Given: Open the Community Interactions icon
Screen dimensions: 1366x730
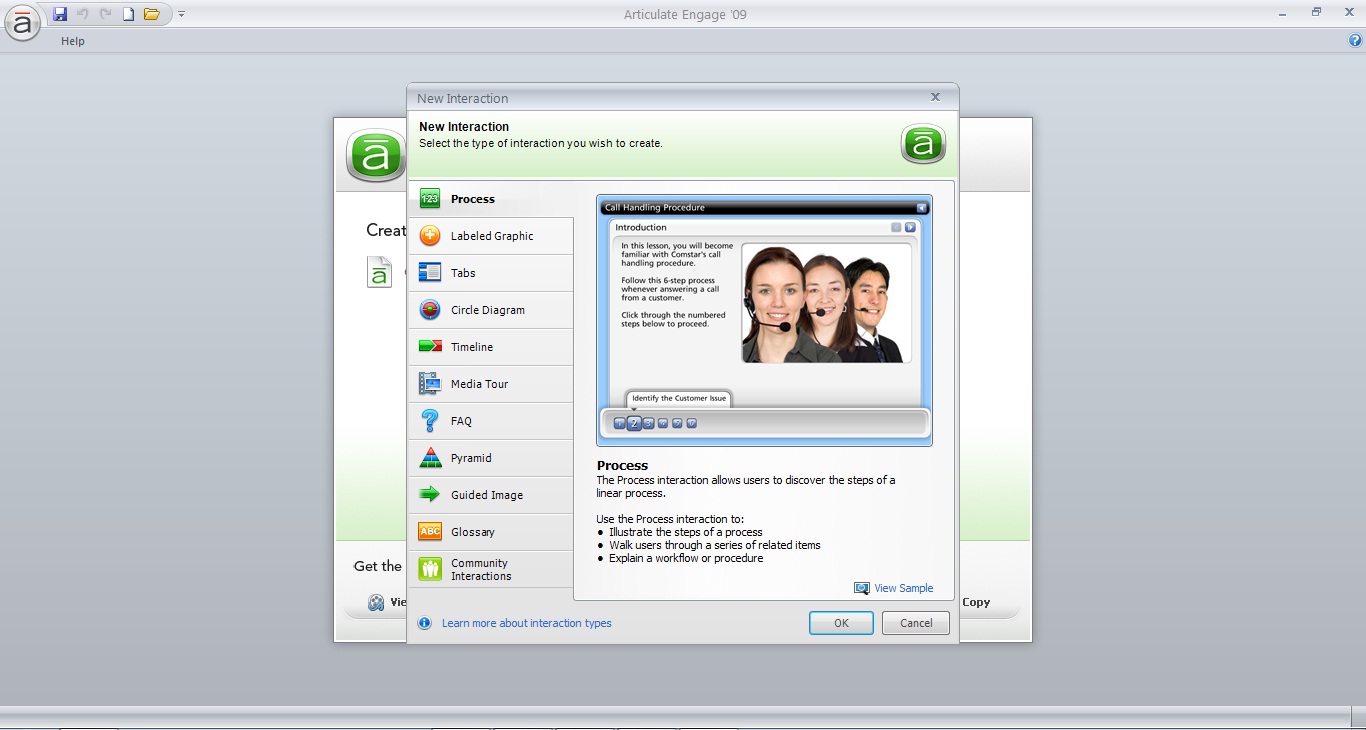Looking at the screenshot, I should 429,568.
